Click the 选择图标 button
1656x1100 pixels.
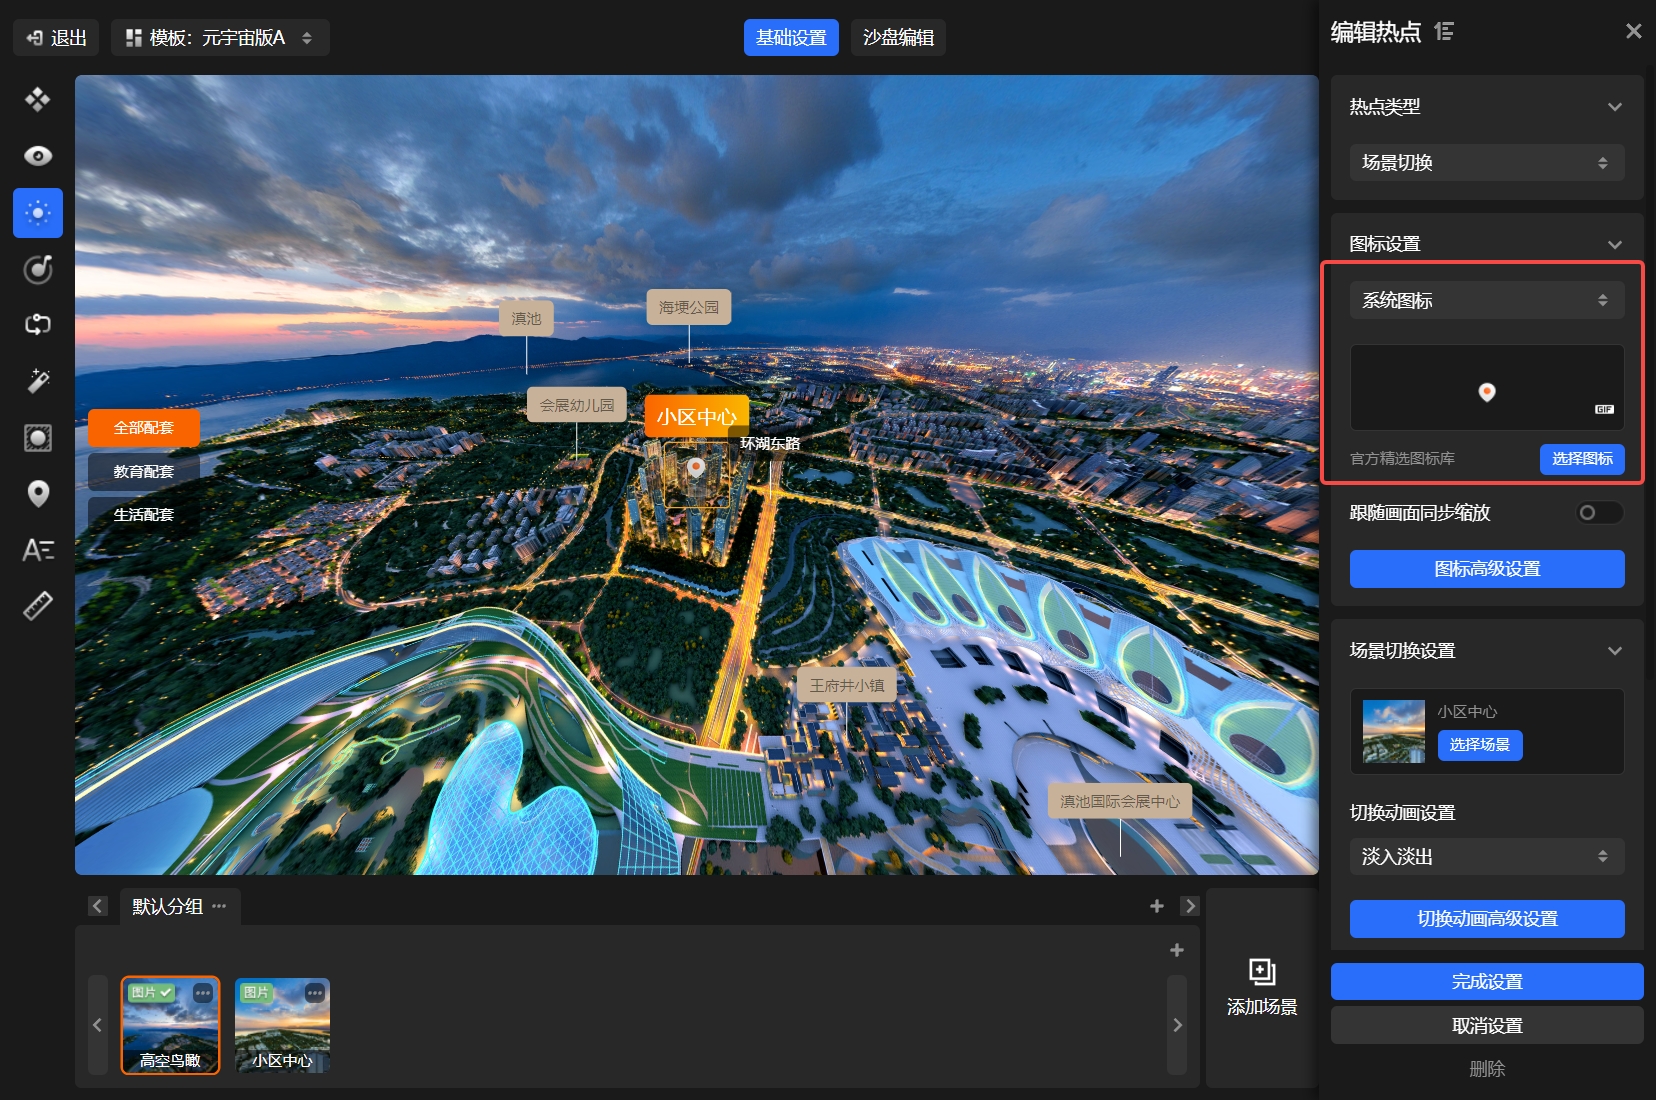(1581, 459)
